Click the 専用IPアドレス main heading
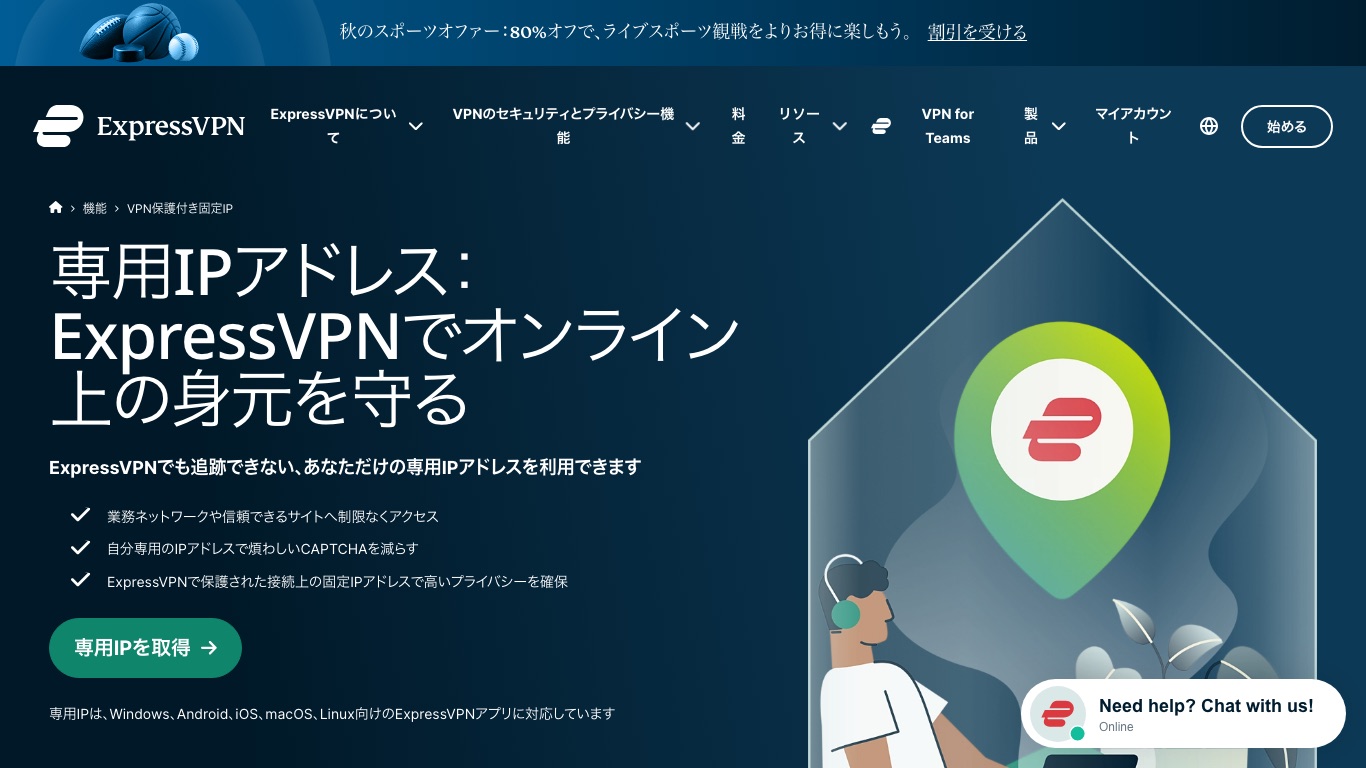 (395, 335)
